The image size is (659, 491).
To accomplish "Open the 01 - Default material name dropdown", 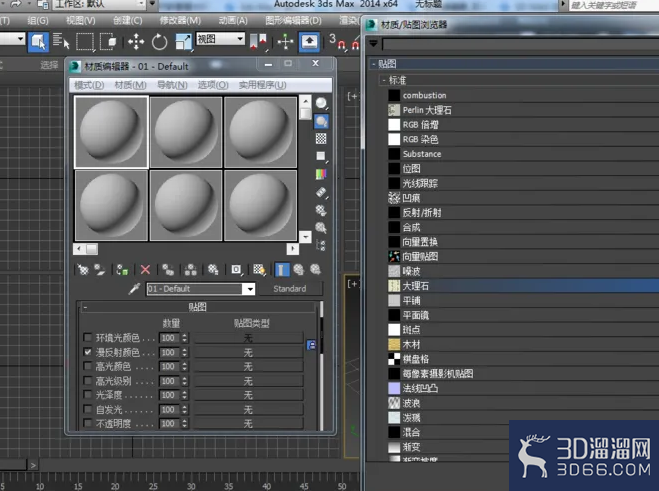I will (x=250, y=289).
